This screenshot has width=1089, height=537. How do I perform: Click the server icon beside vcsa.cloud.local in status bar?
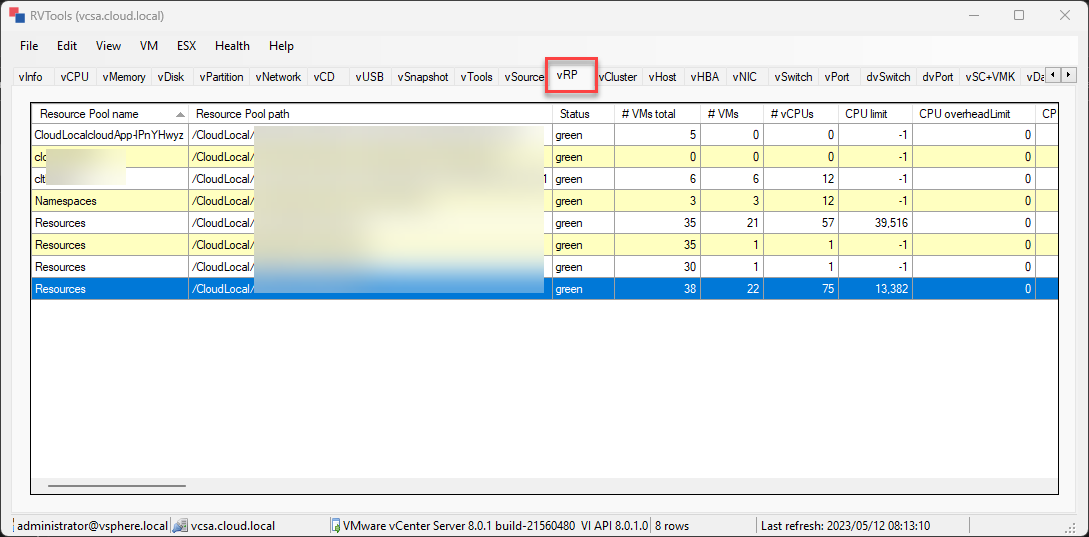(x=180, y=526)
